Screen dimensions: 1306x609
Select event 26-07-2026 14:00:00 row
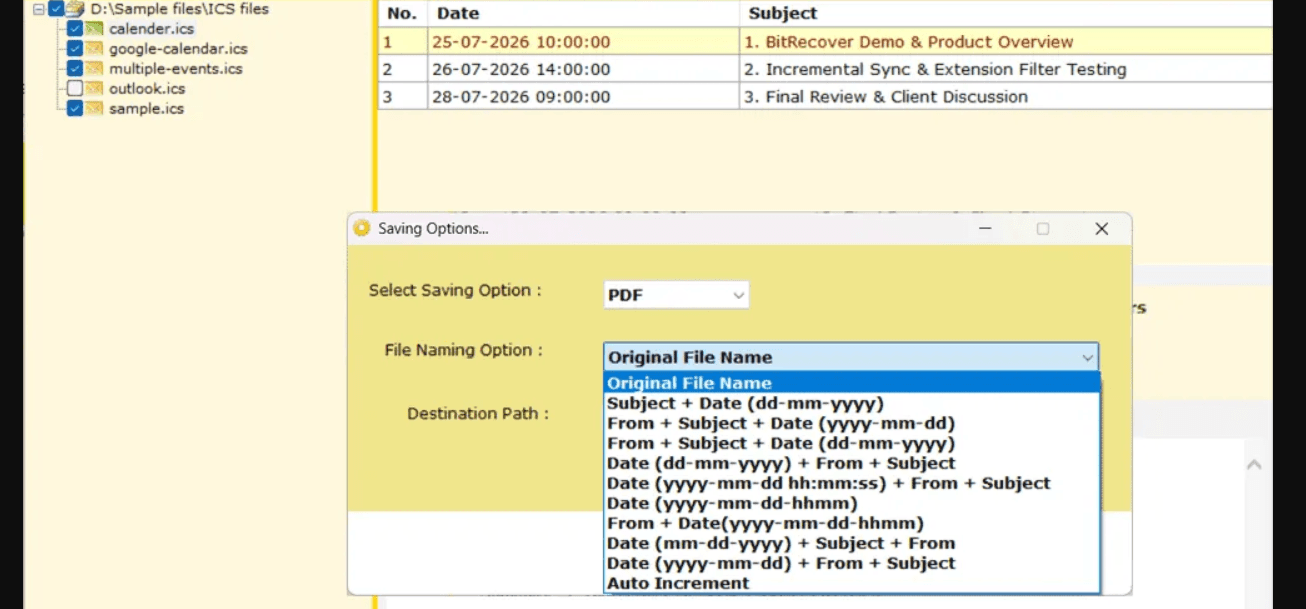(x=825, y=69)
